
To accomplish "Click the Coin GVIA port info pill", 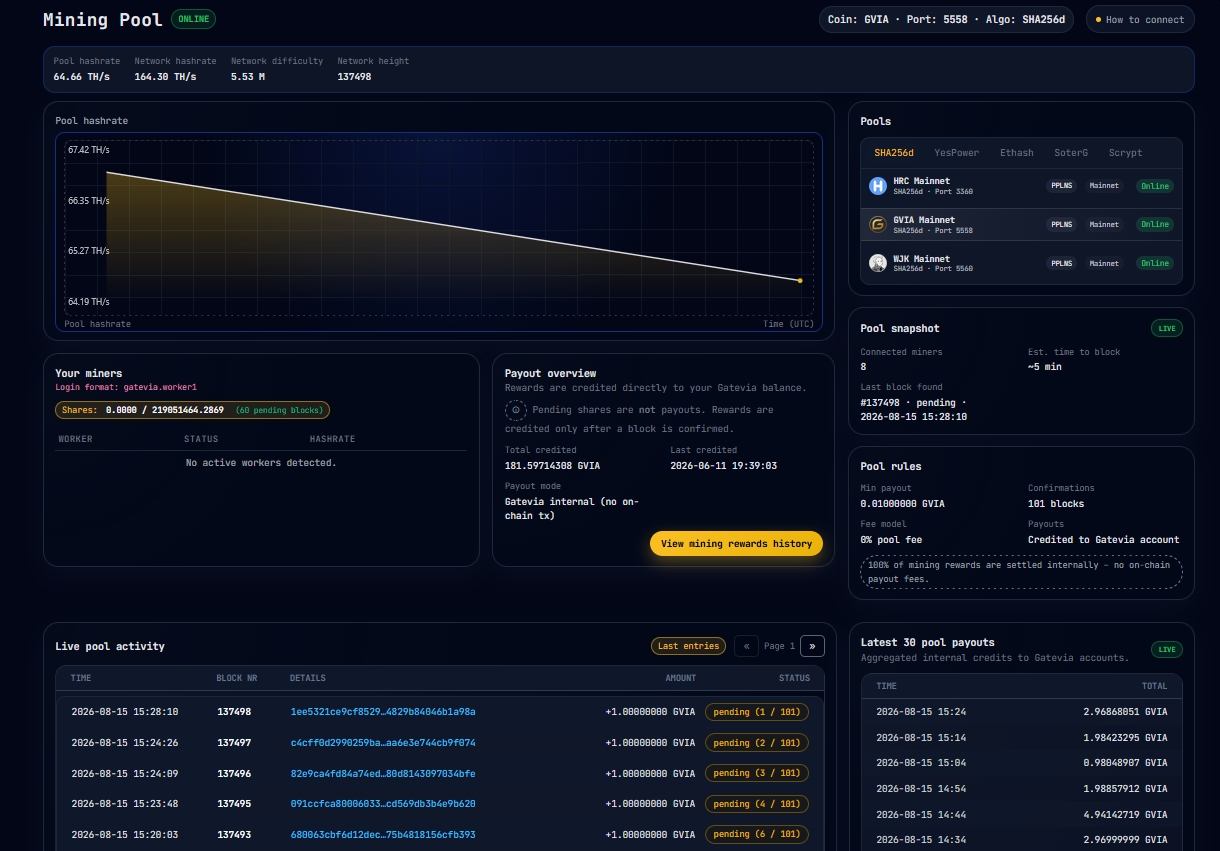I will pyautogui.click(x=947, y=19).
